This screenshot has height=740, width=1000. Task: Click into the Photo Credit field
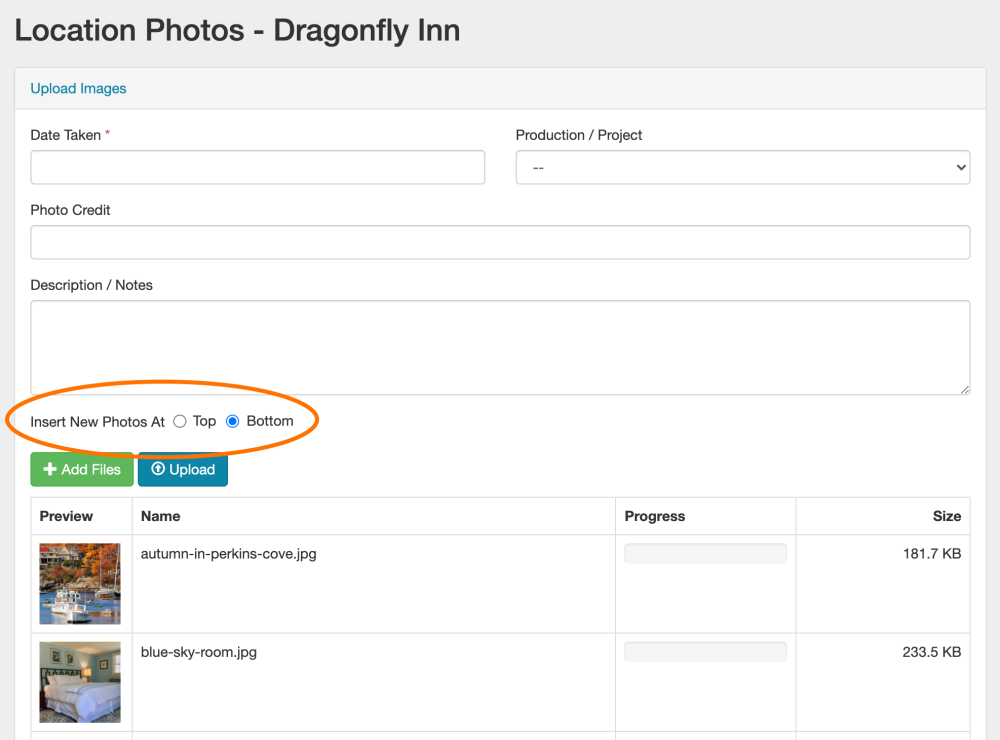tap(500, 243)
